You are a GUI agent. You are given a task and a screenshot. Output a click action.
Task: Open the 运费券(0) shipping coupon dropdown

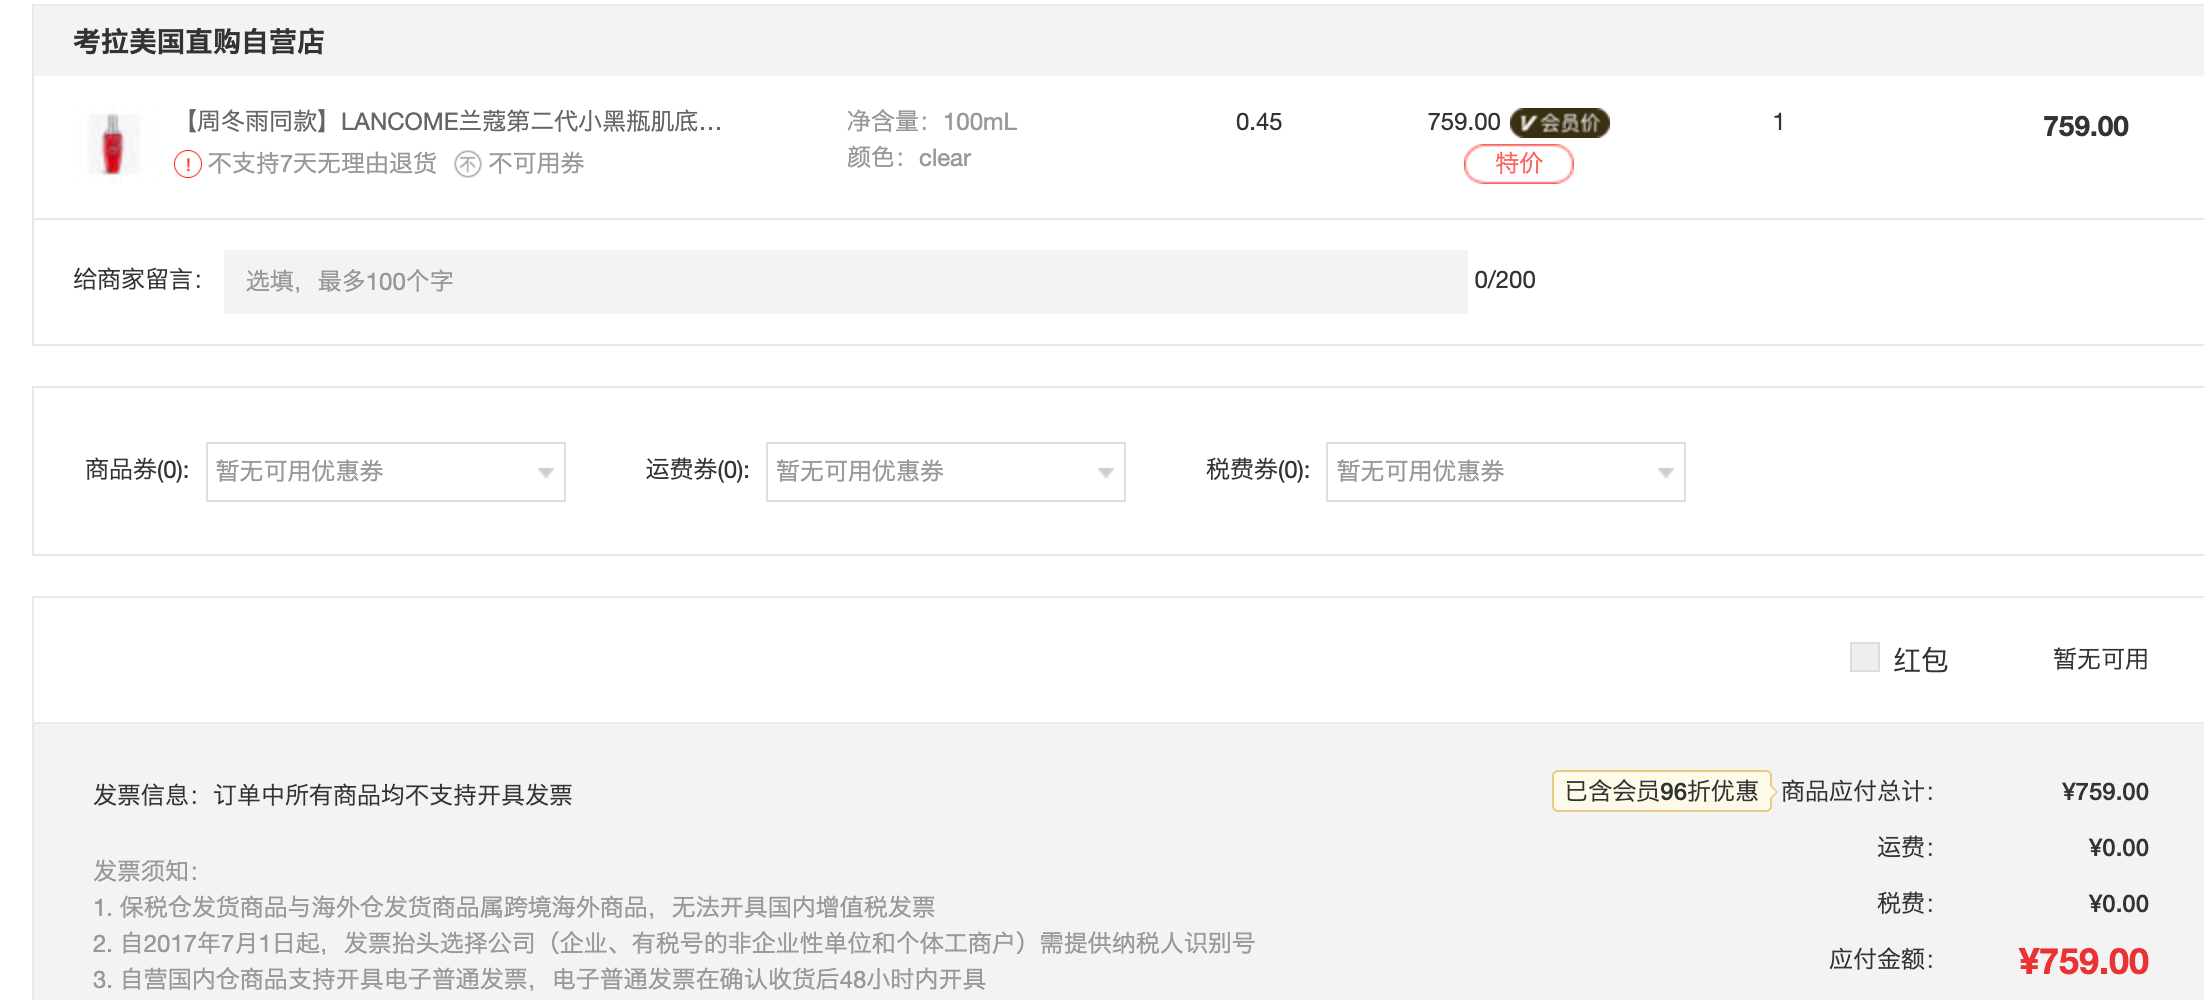click(946, 472)
